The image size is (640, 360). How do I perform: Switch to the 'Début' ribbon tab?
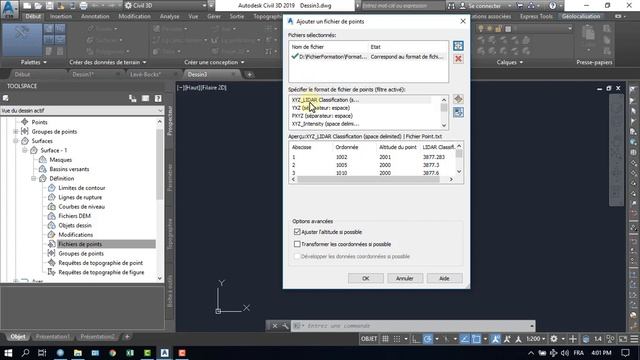coord(33,16)
